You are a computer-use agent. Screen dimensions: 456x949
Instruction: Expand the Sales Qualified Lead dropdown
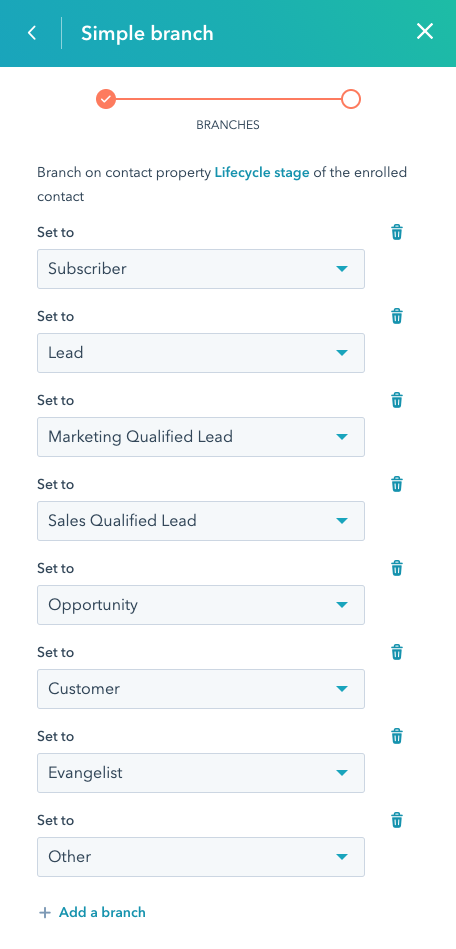[200, 521]
